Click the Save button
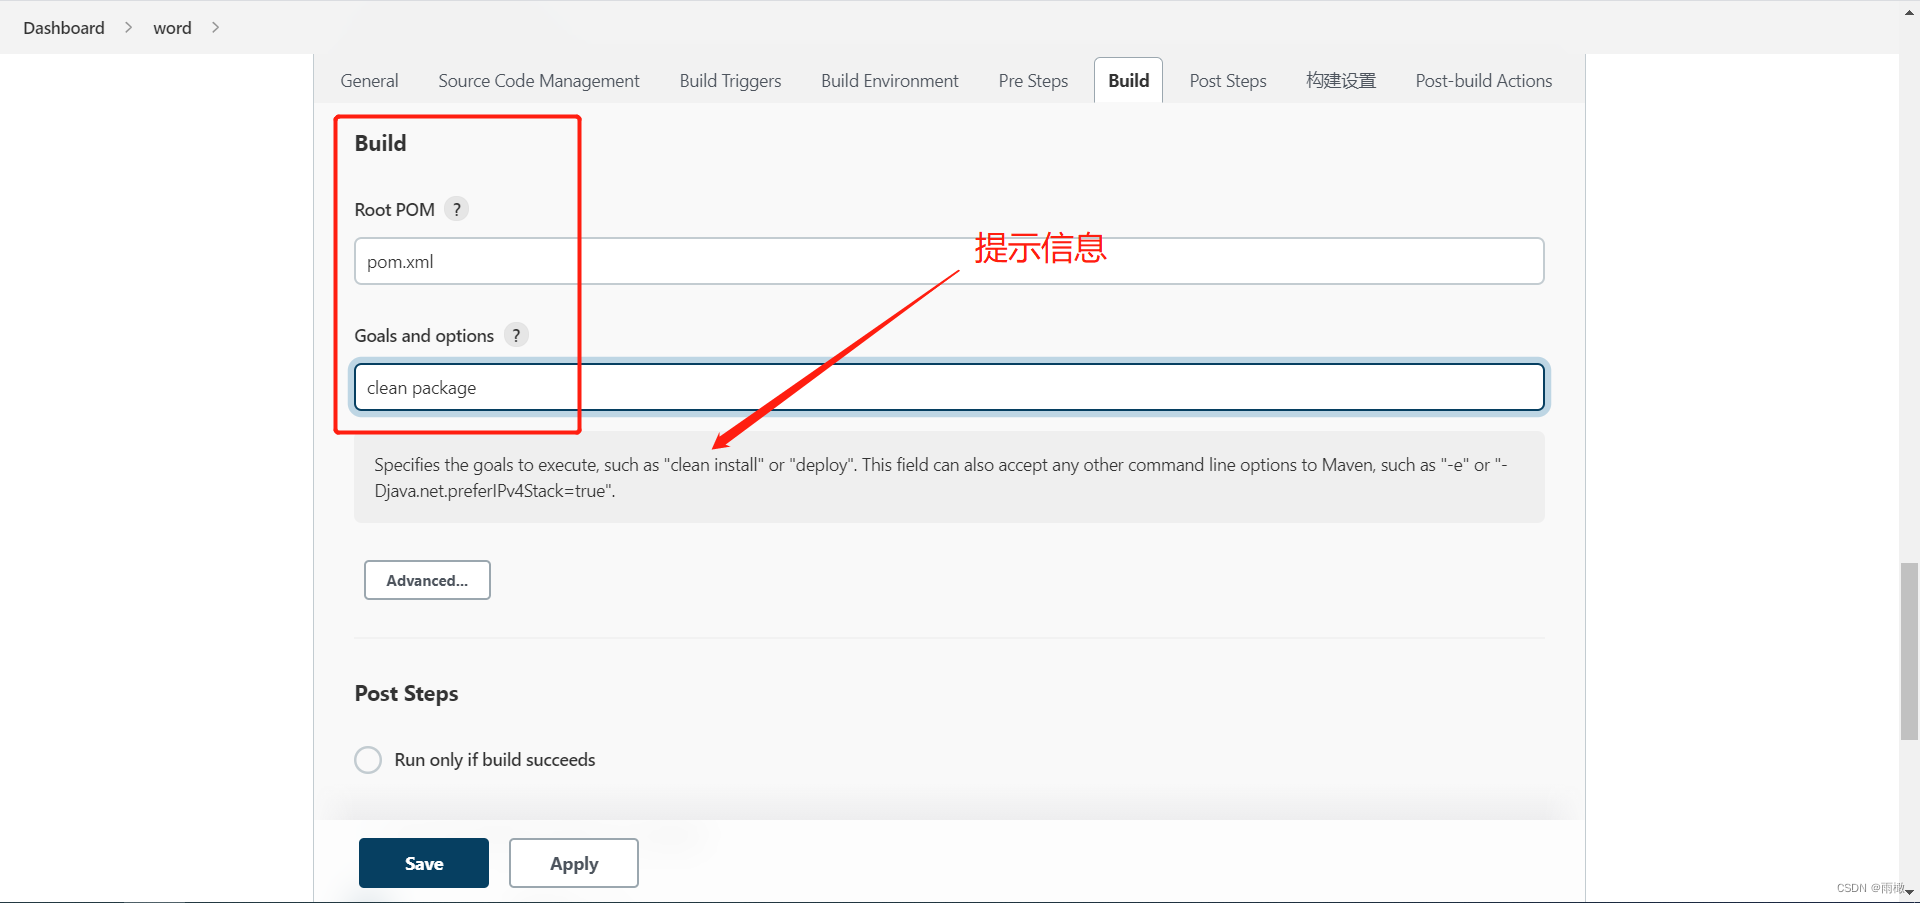Image resolution: width=1920 pixels, height=903 pixels. tap(424, 863)
